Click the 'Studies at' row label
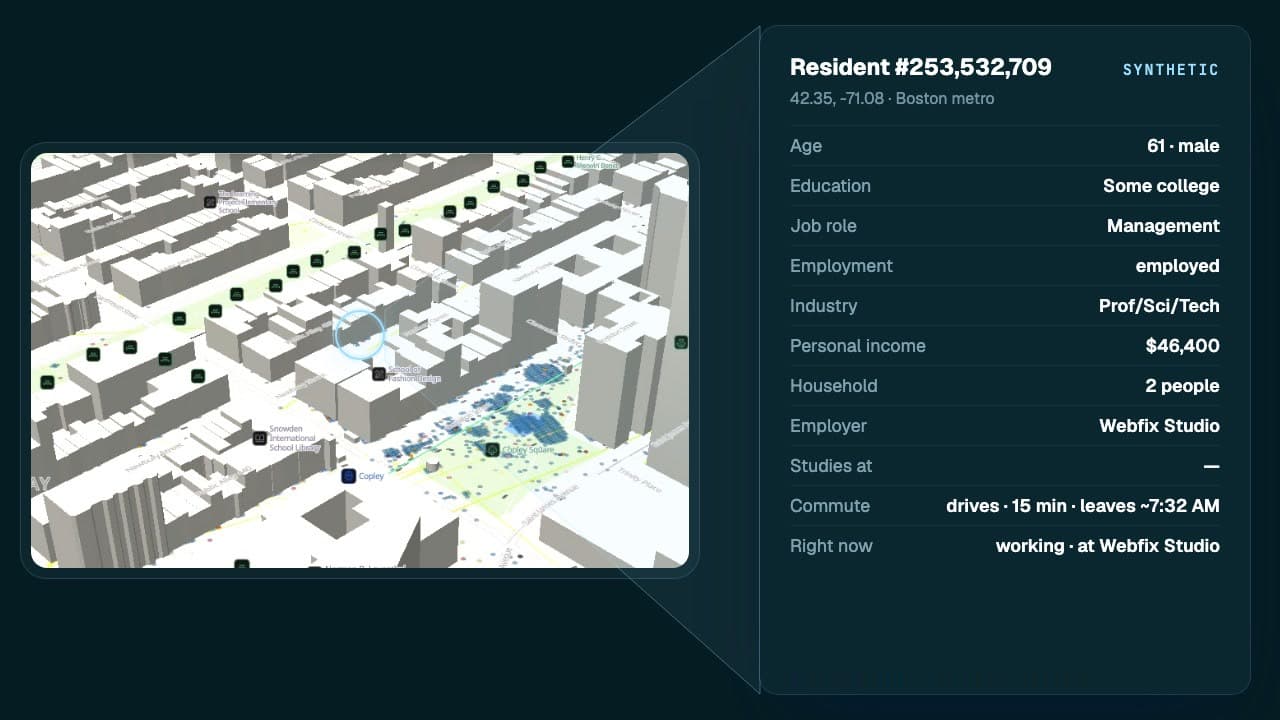 tap(831, 466)
